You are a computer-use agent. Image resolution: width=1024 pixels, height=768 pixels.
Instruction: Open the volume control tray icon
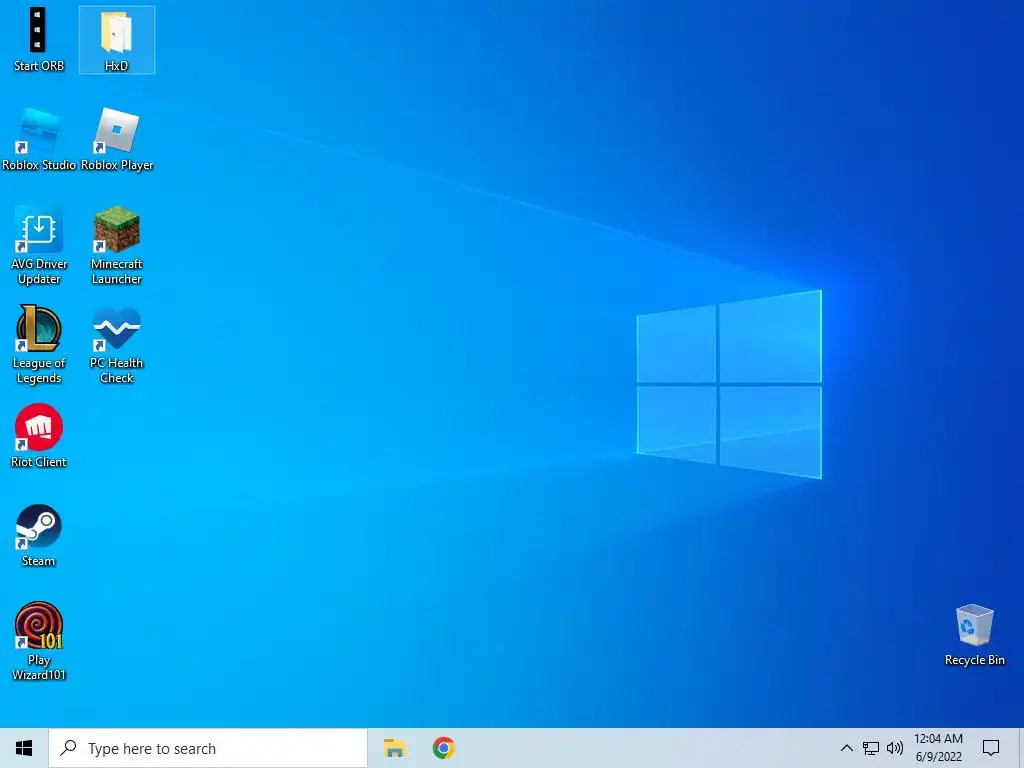(x=895, y=748)
